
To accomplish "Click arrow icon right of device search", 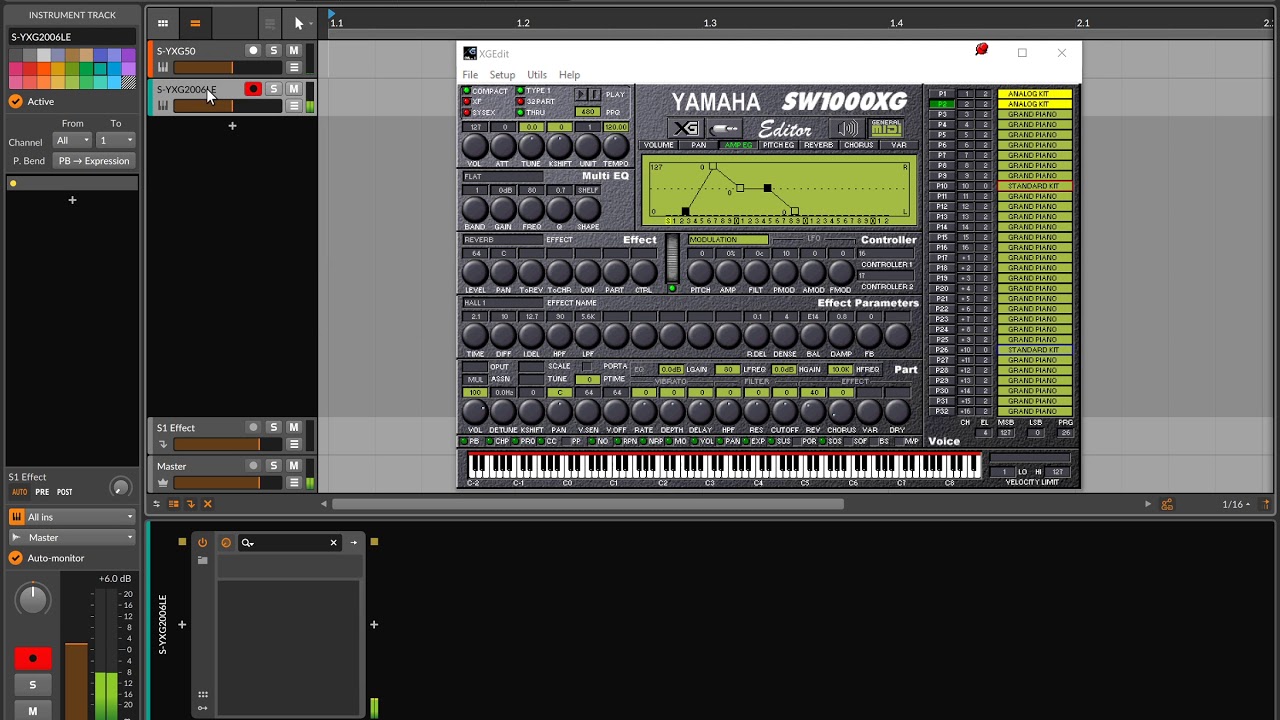I will [353, 543].
